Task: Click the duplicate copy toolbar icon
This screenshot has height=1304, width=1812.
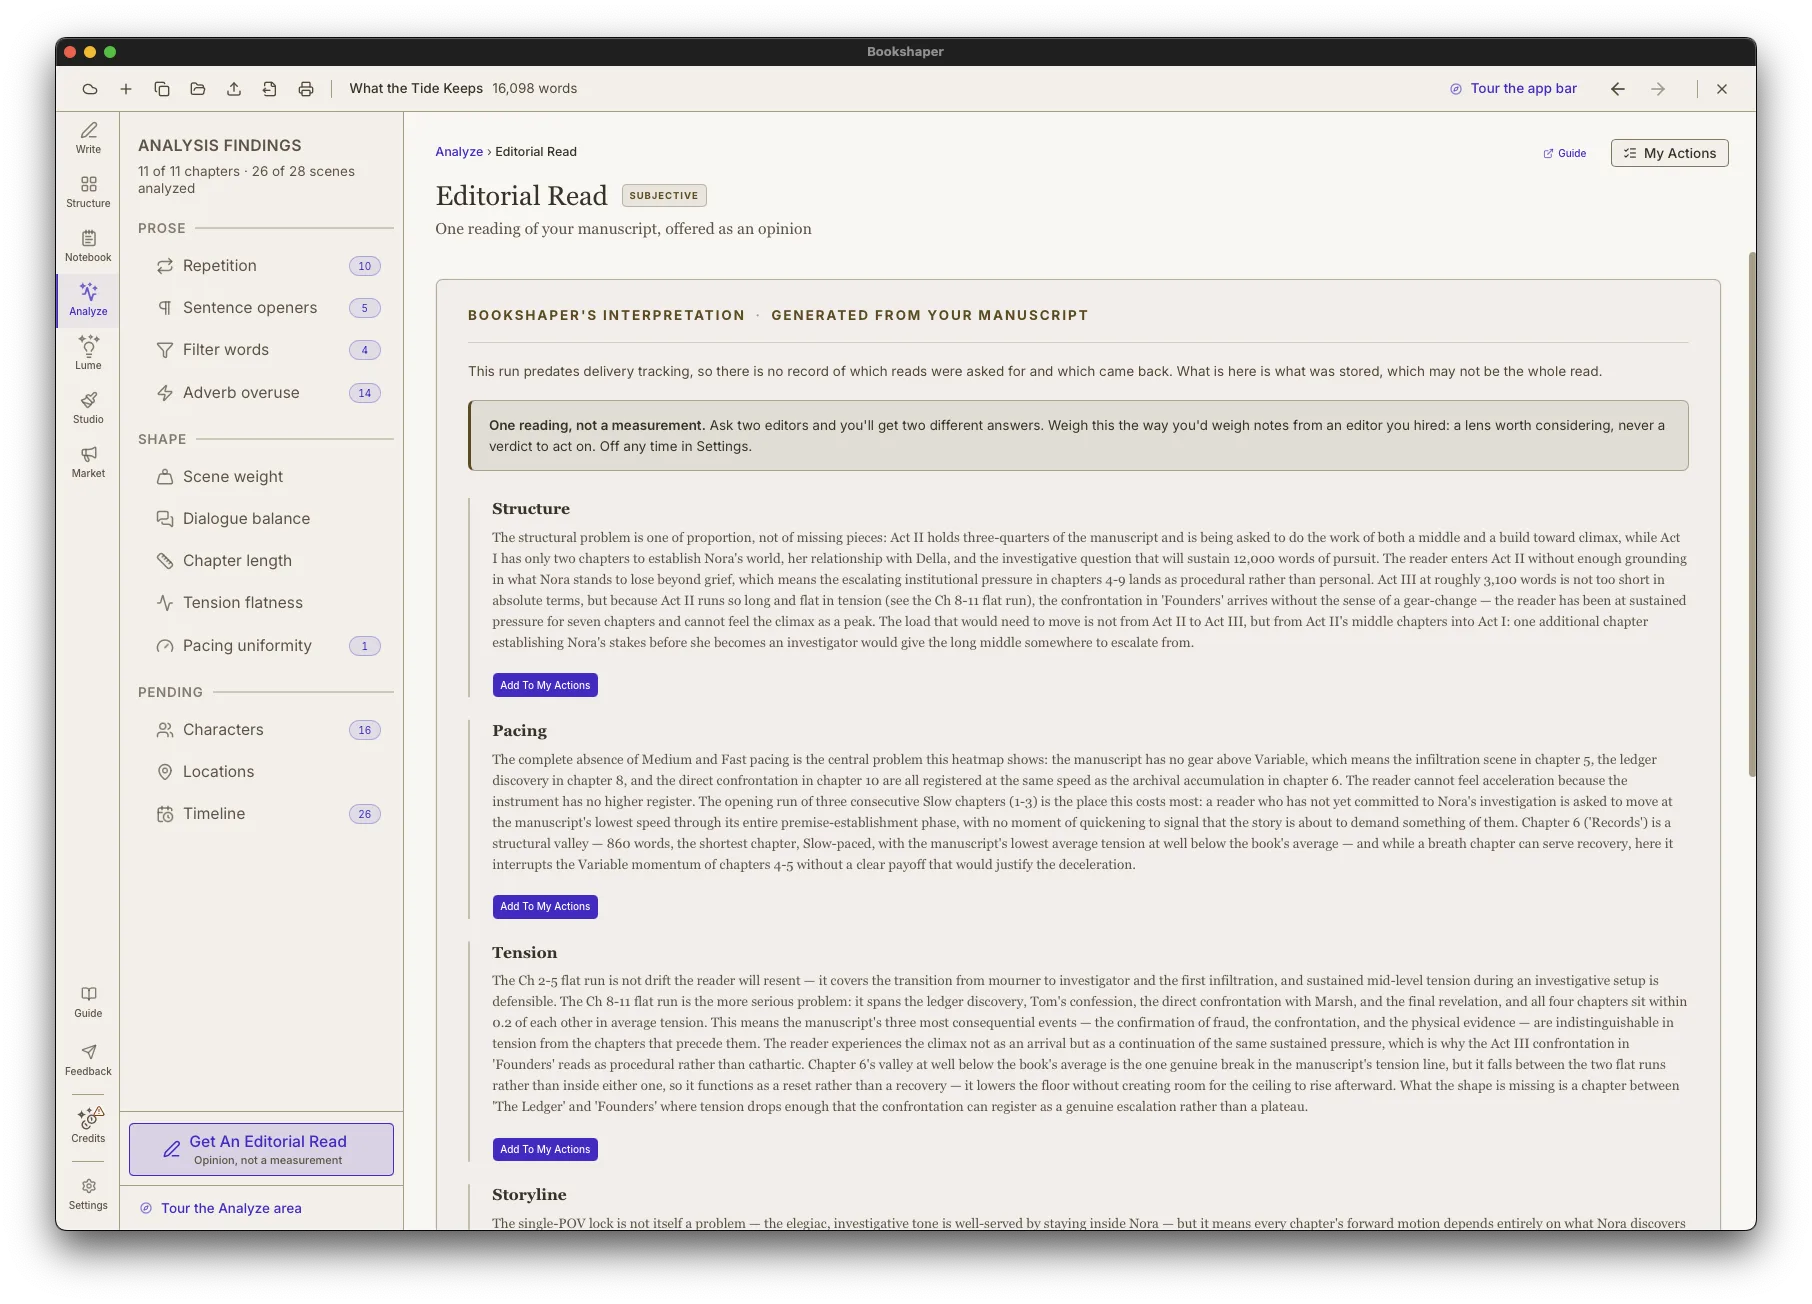Action: [162, 89]
